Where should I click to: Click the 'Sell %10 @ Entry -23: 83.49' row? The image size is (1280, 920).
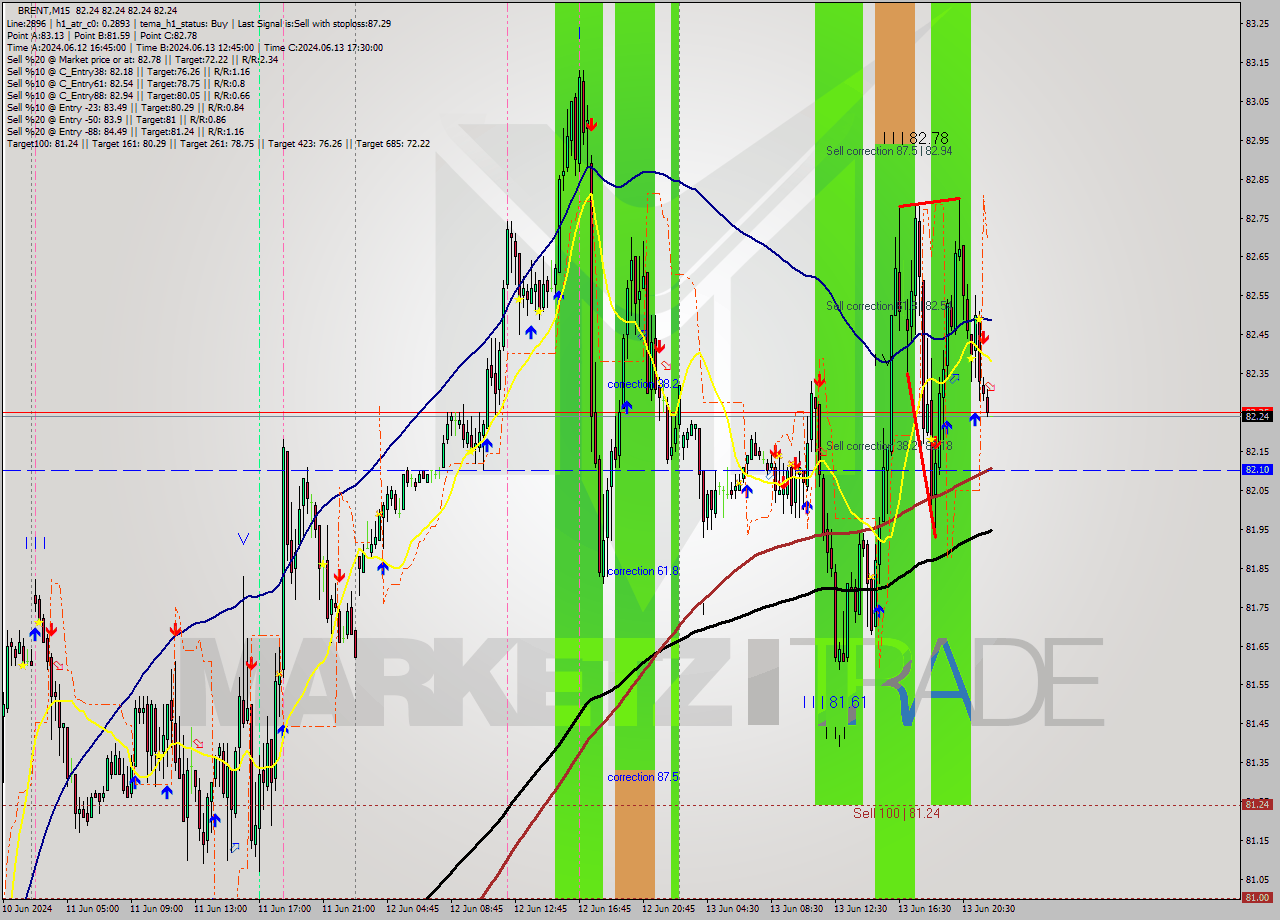pyautogui.click(x=125, y=107)
